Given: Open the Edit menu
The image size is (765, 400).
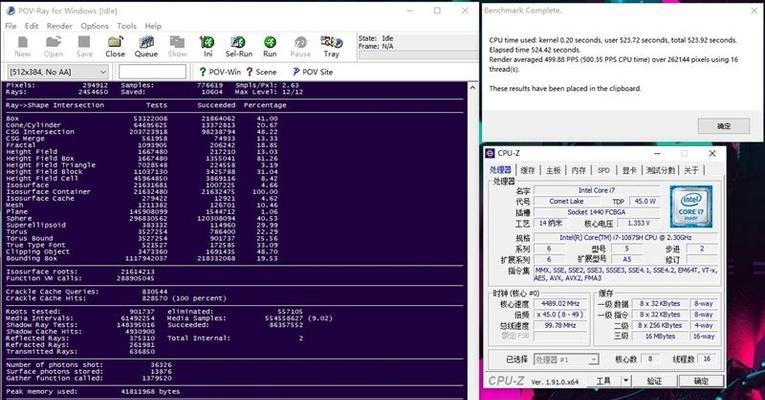Looking at the screenshot, I should click(32, 26).
